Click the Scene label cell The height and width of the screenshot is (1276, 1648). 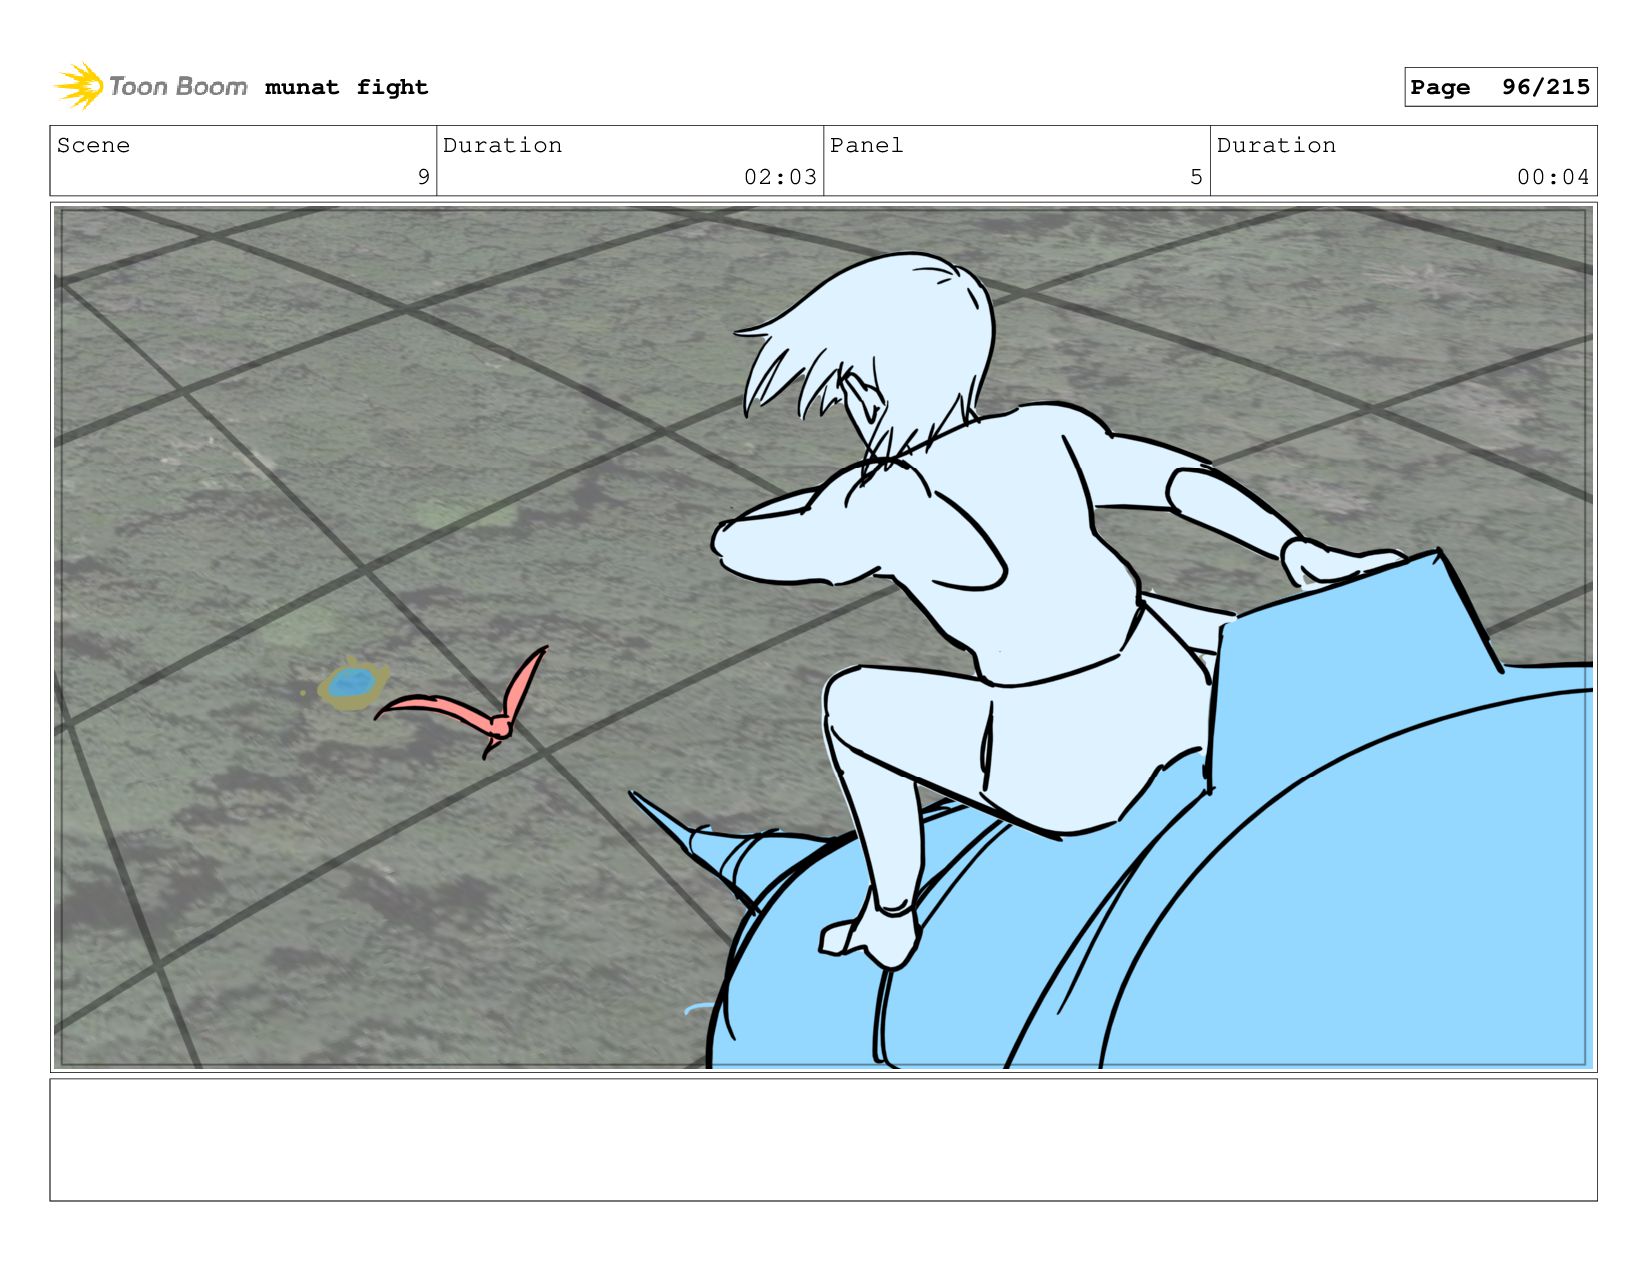point(243,161)
